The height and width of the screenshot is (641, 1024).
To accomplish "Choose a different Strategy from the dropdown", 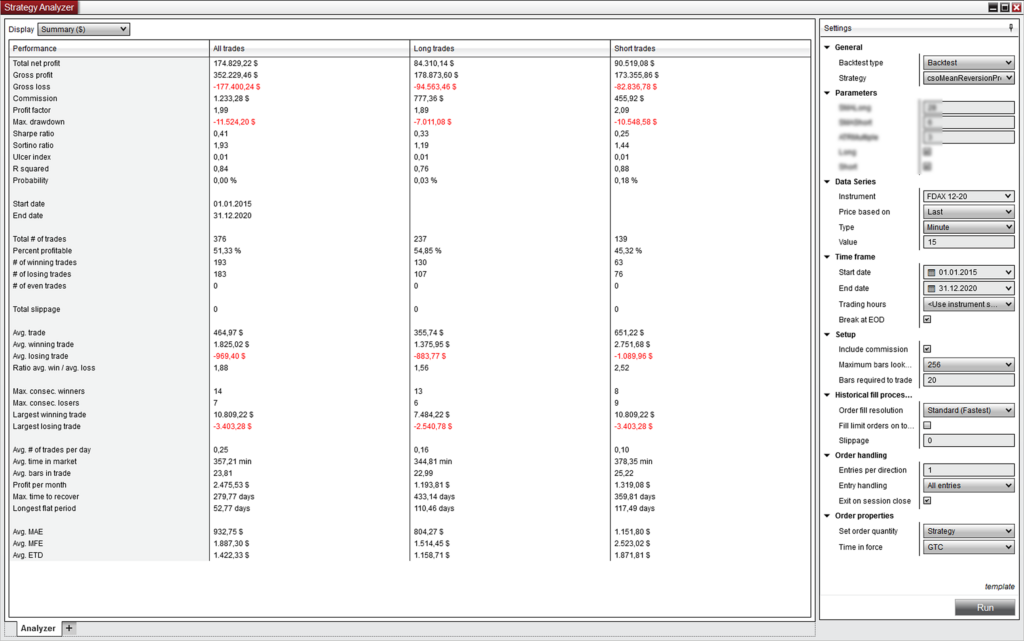I will coord(968,78).
